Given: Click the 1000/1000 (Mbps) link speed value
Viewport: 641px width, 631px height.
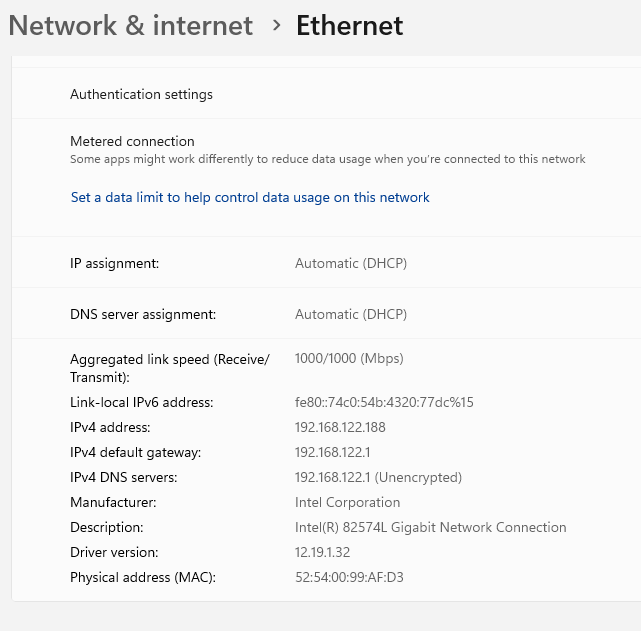Looking at the screenshot, I should 349,358.
